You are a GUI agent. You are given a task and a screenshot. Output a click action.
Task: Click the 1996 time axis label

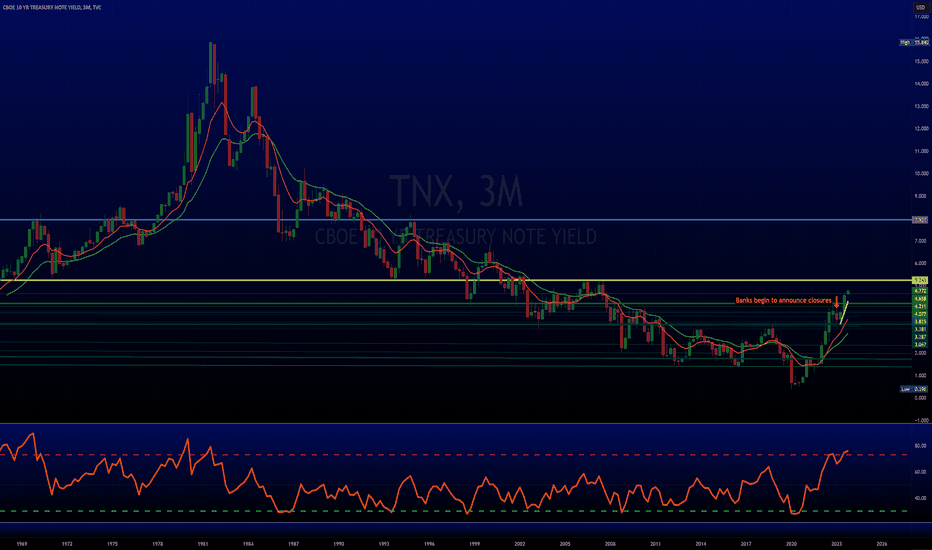[x=429, y=544]
